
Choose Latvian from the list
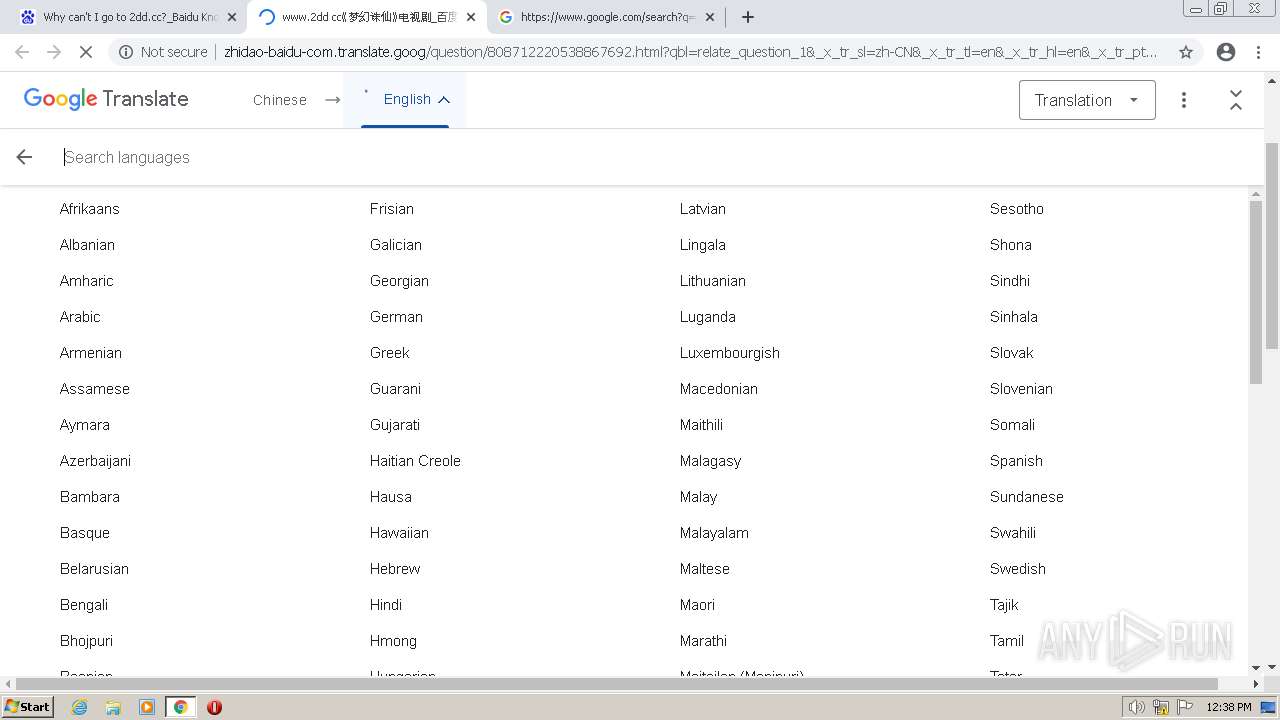click(703, 209)
